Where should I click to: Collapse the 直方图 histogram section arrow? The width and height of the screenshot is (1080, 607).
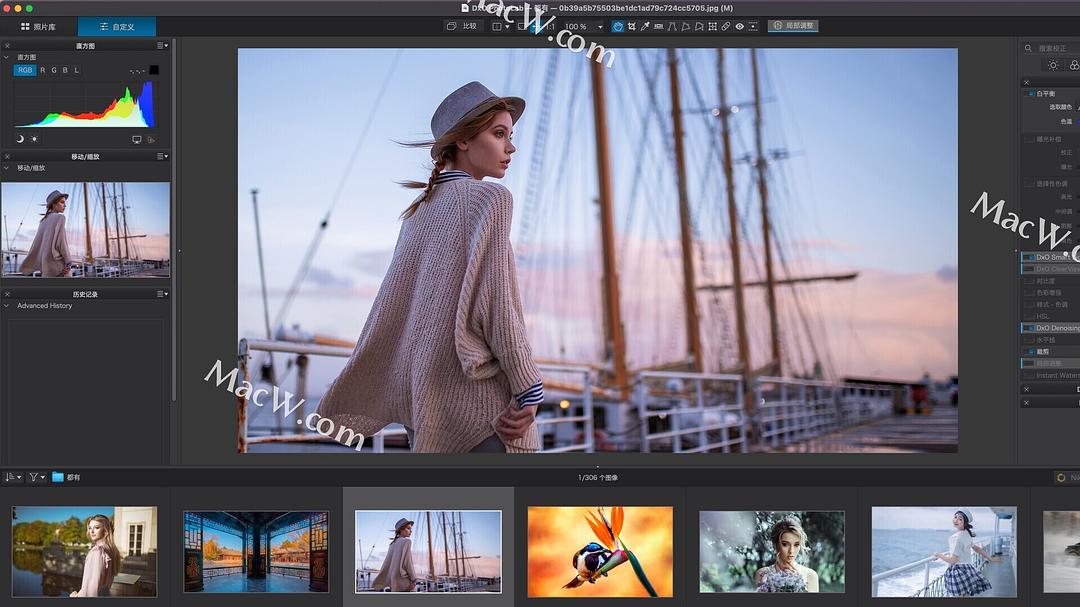click(x=8, y=58)
